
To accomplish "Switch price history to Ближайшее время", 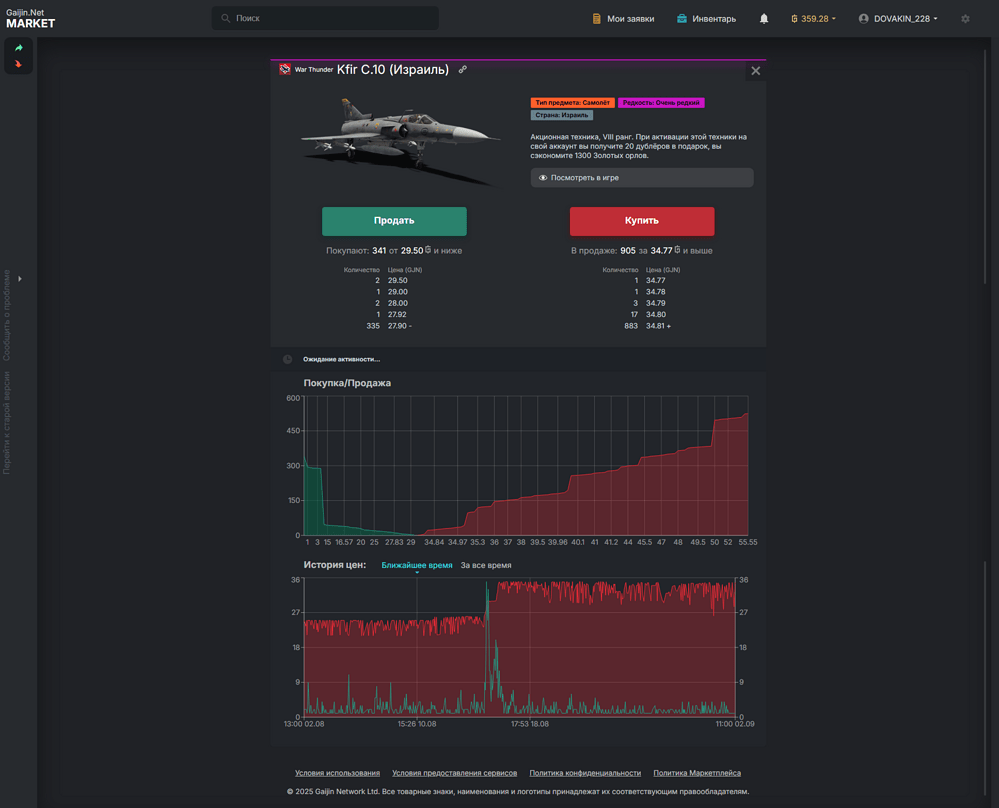I will pos(417,565).
